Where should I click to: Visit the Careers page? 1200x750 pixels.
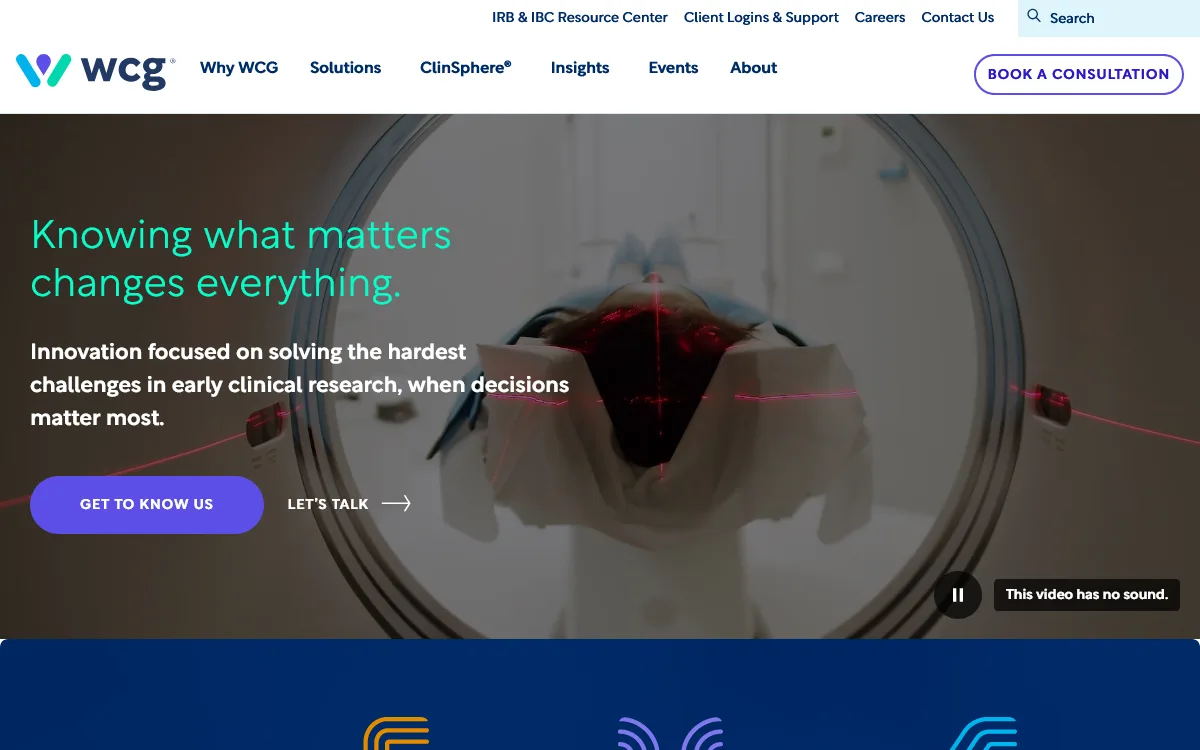(x=880, y=17)
